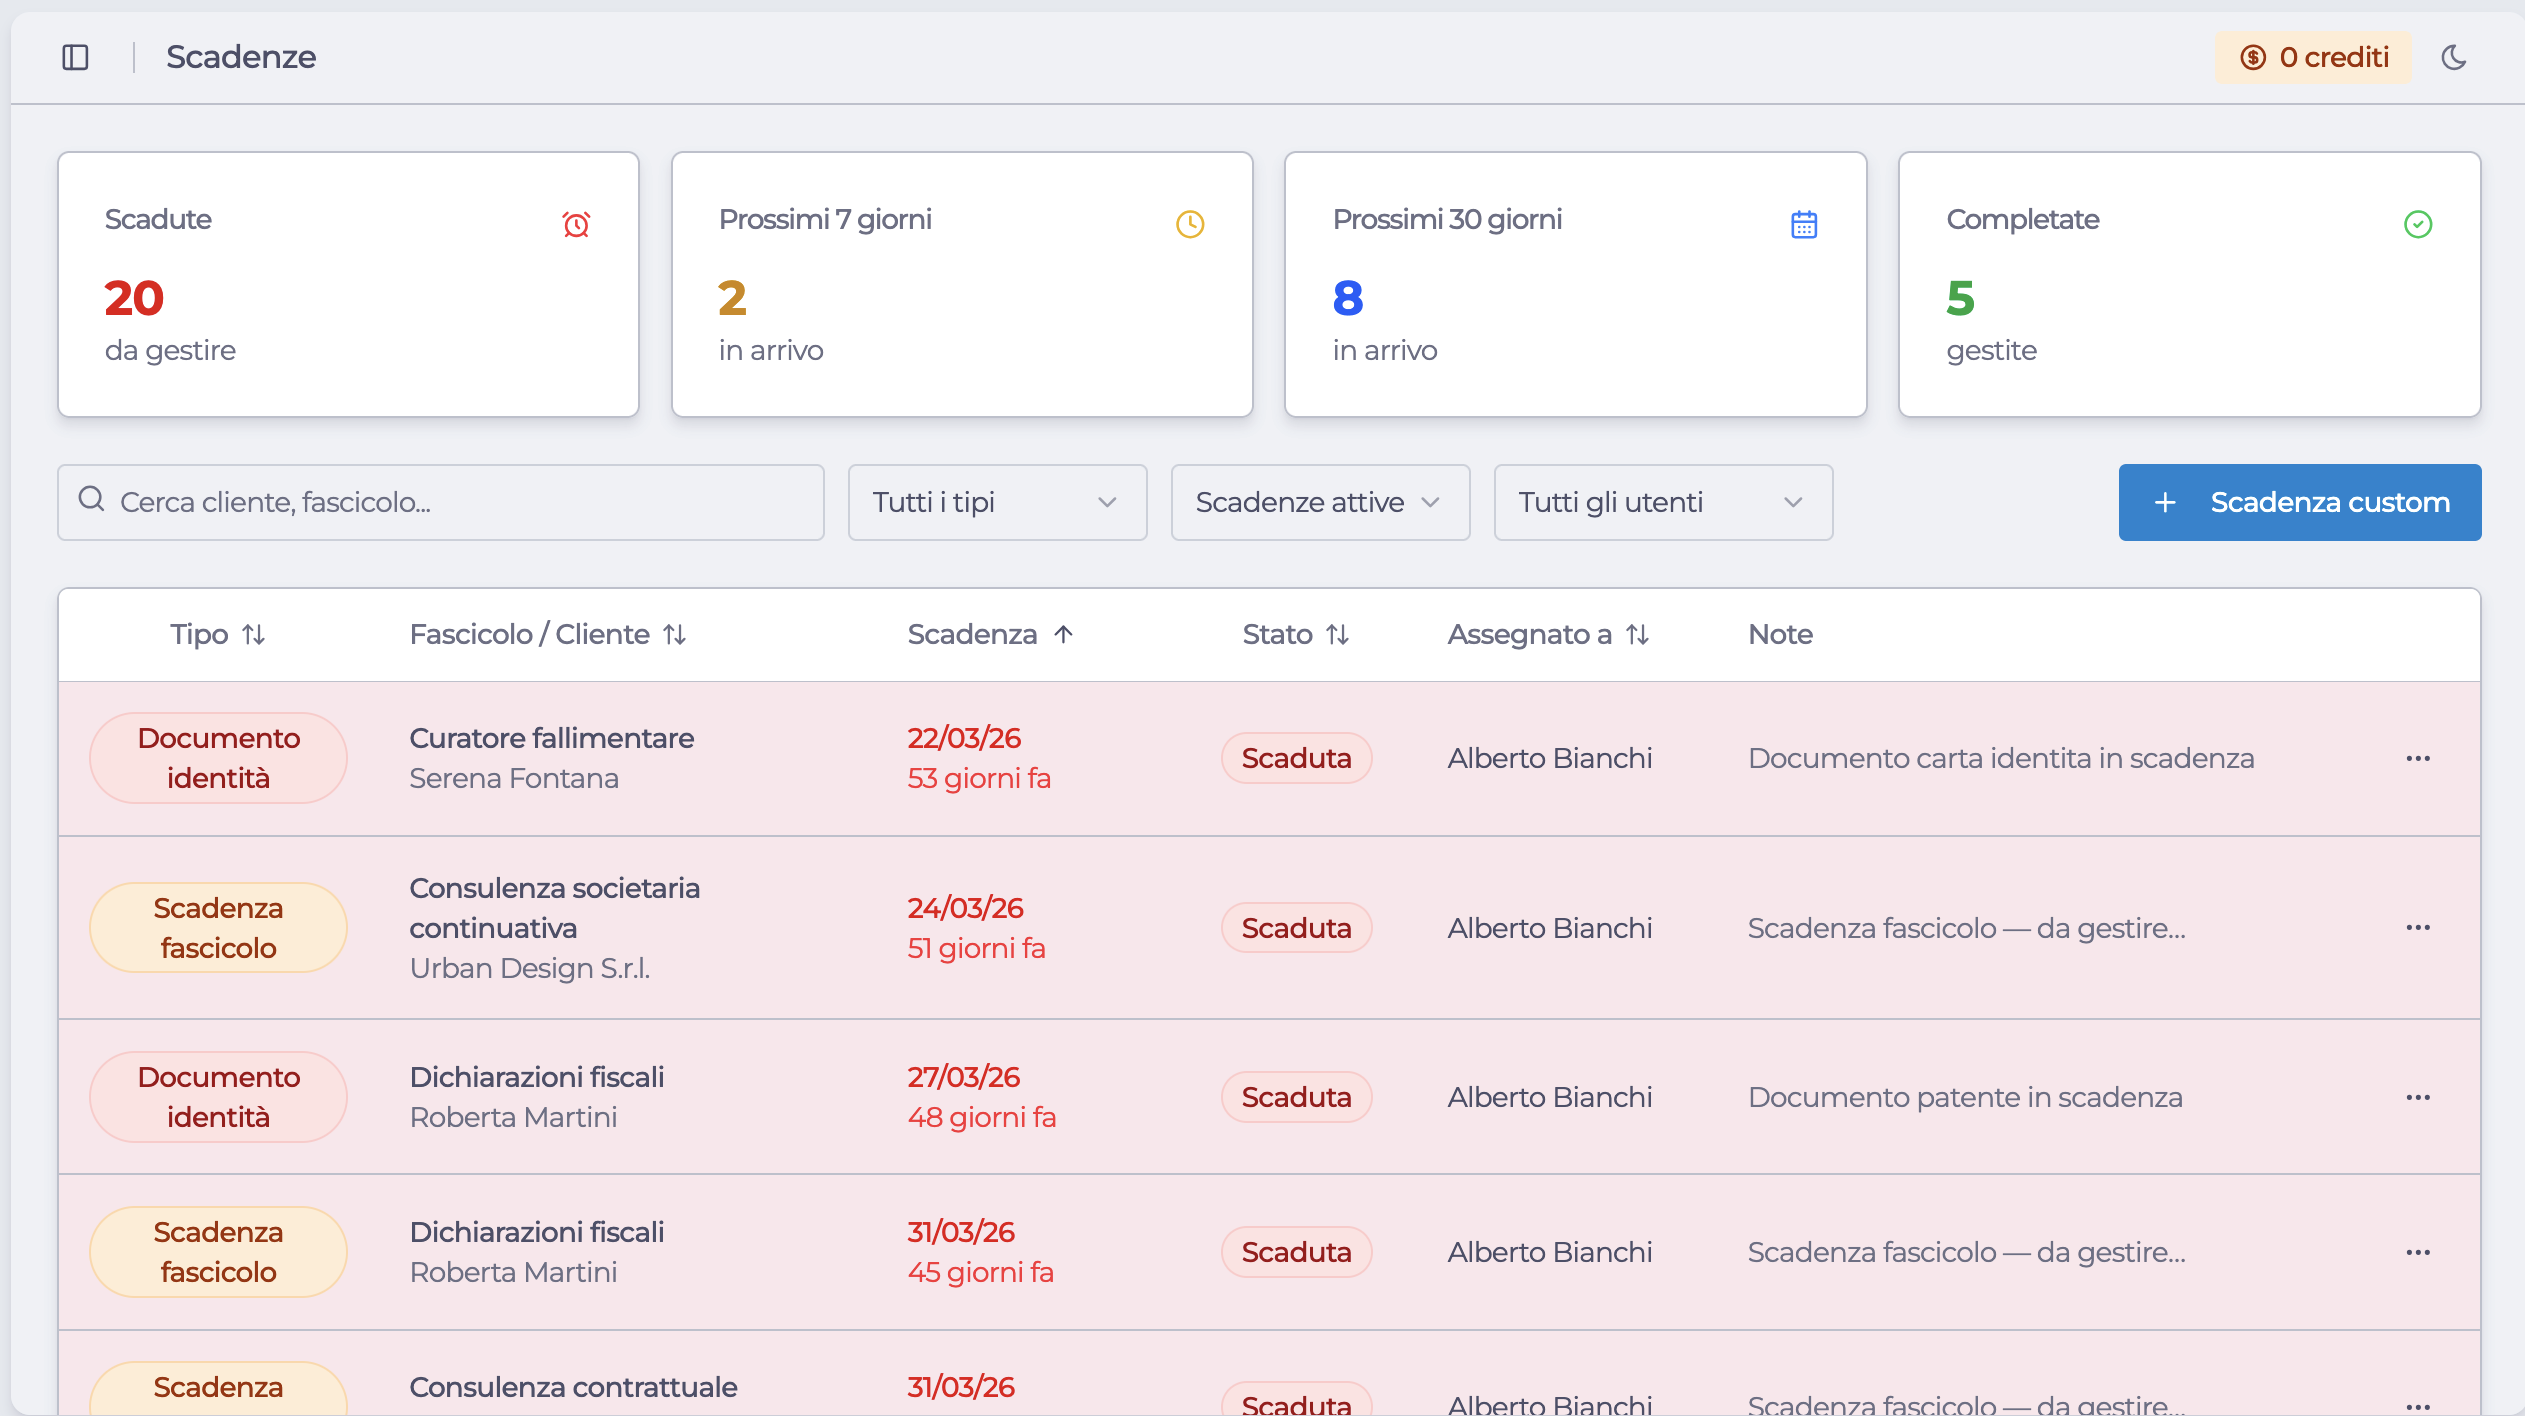Image resolution: width=2525 pixels, height=1416 pixels.
Task: Click Dichiarazioni fiscali in the 45 giorni fa row
Action: [537, 1232]
